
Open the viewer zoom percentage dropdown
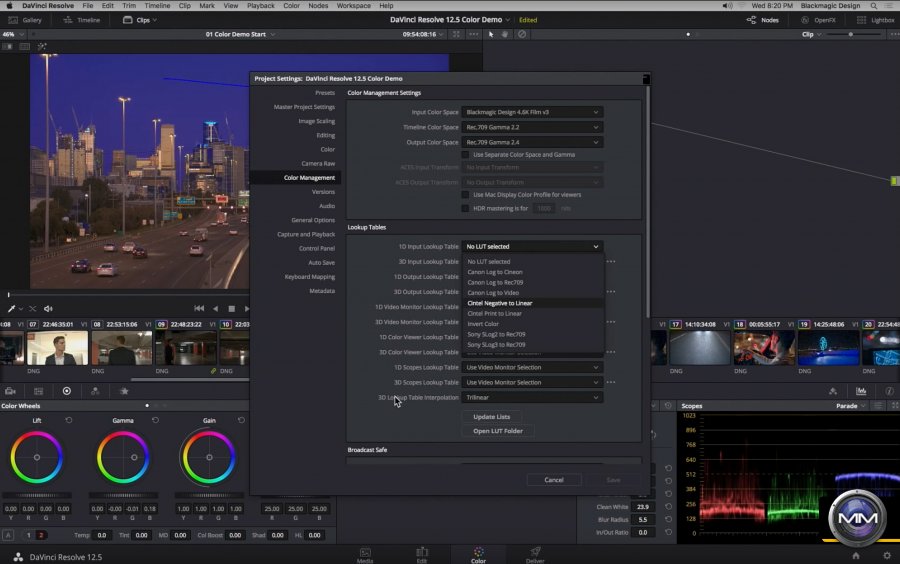[x=13, y=34]
